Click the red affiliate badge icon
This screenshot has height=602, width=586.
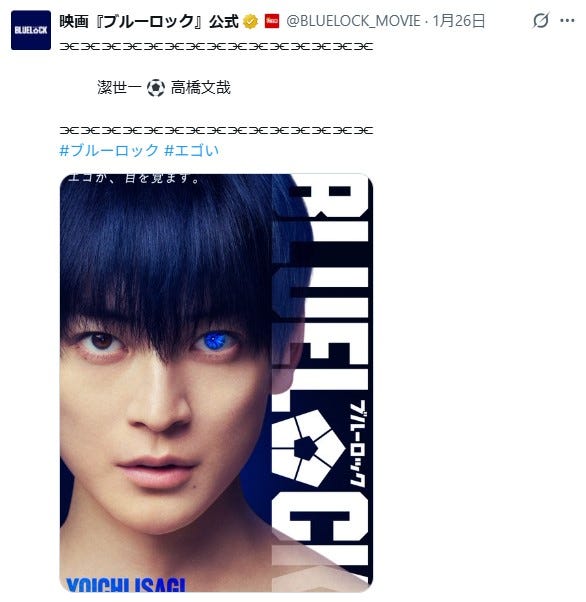[x=272, y=21]
